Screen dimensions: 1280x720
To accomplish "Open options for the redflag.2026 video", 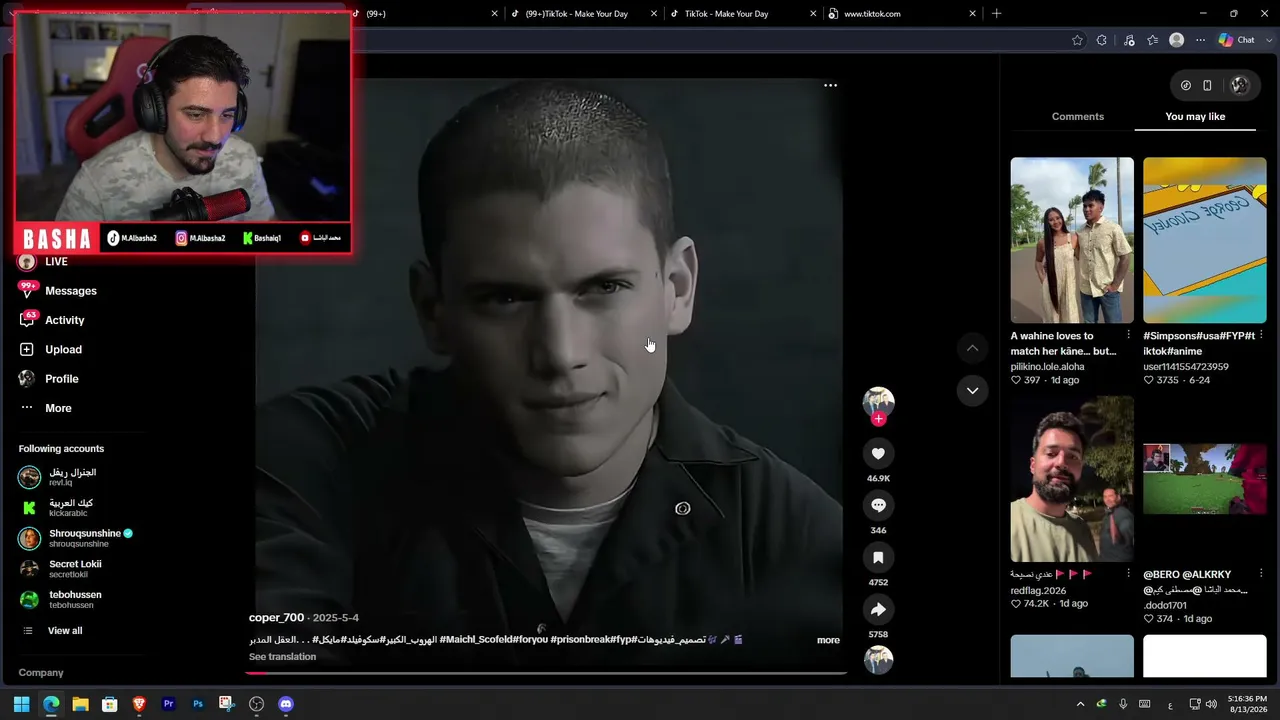I will coord(1129,574).
